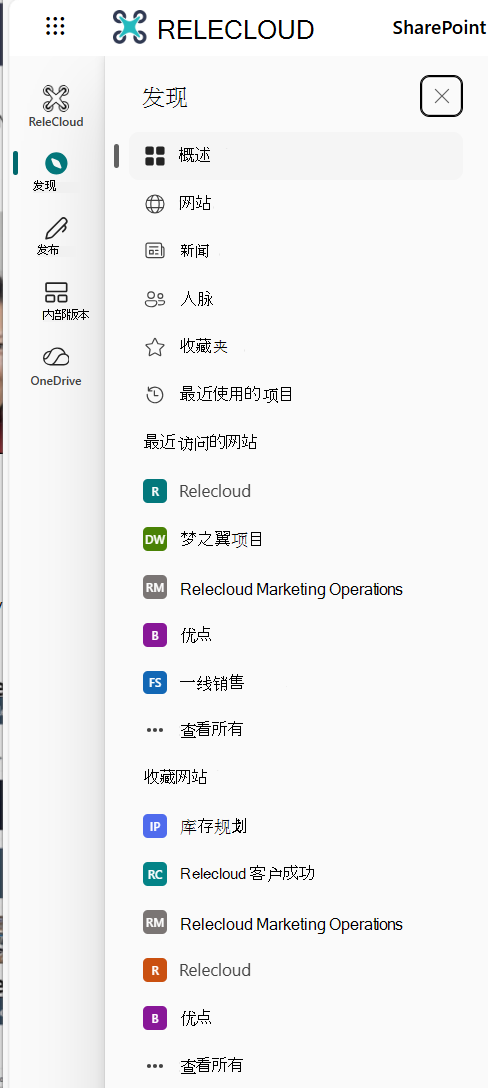
Task: Open 发布 pen icon in app bar
Action: click(56, 228)
